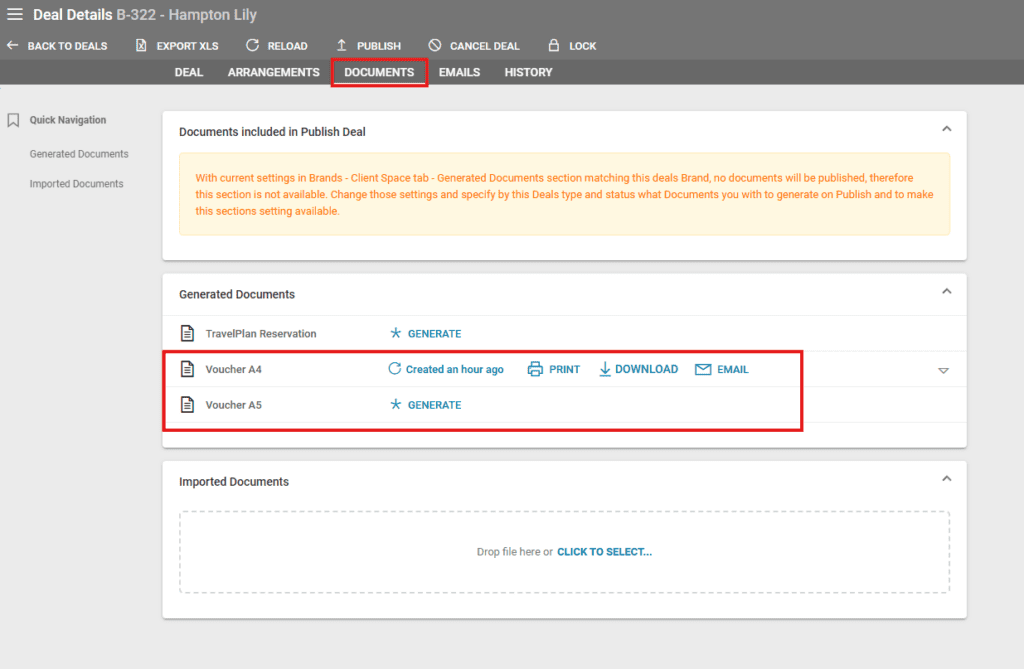Image resolution: width=1024 pixels, height=669 pixels.
Task: Open the History tab
Action: 528,72
